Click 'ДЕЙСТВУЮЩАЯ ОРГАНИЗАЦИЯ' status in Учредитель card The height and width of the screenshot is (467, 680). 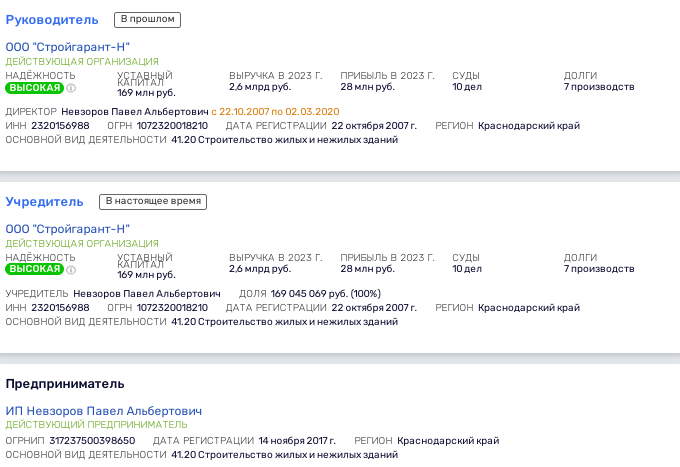(82, 244)
